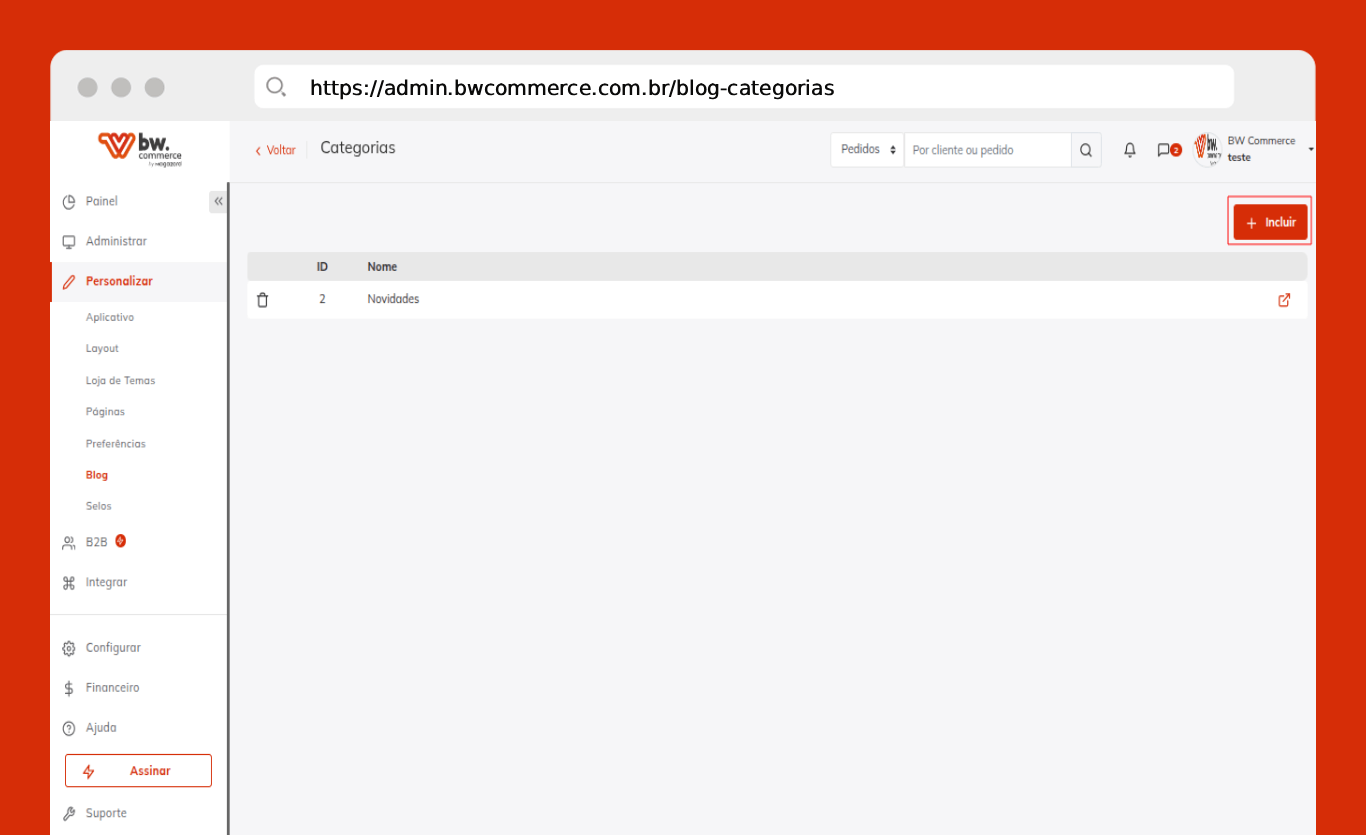Click the B2B people icon
Screen dimensions: 1366x835
click(69, 543)
